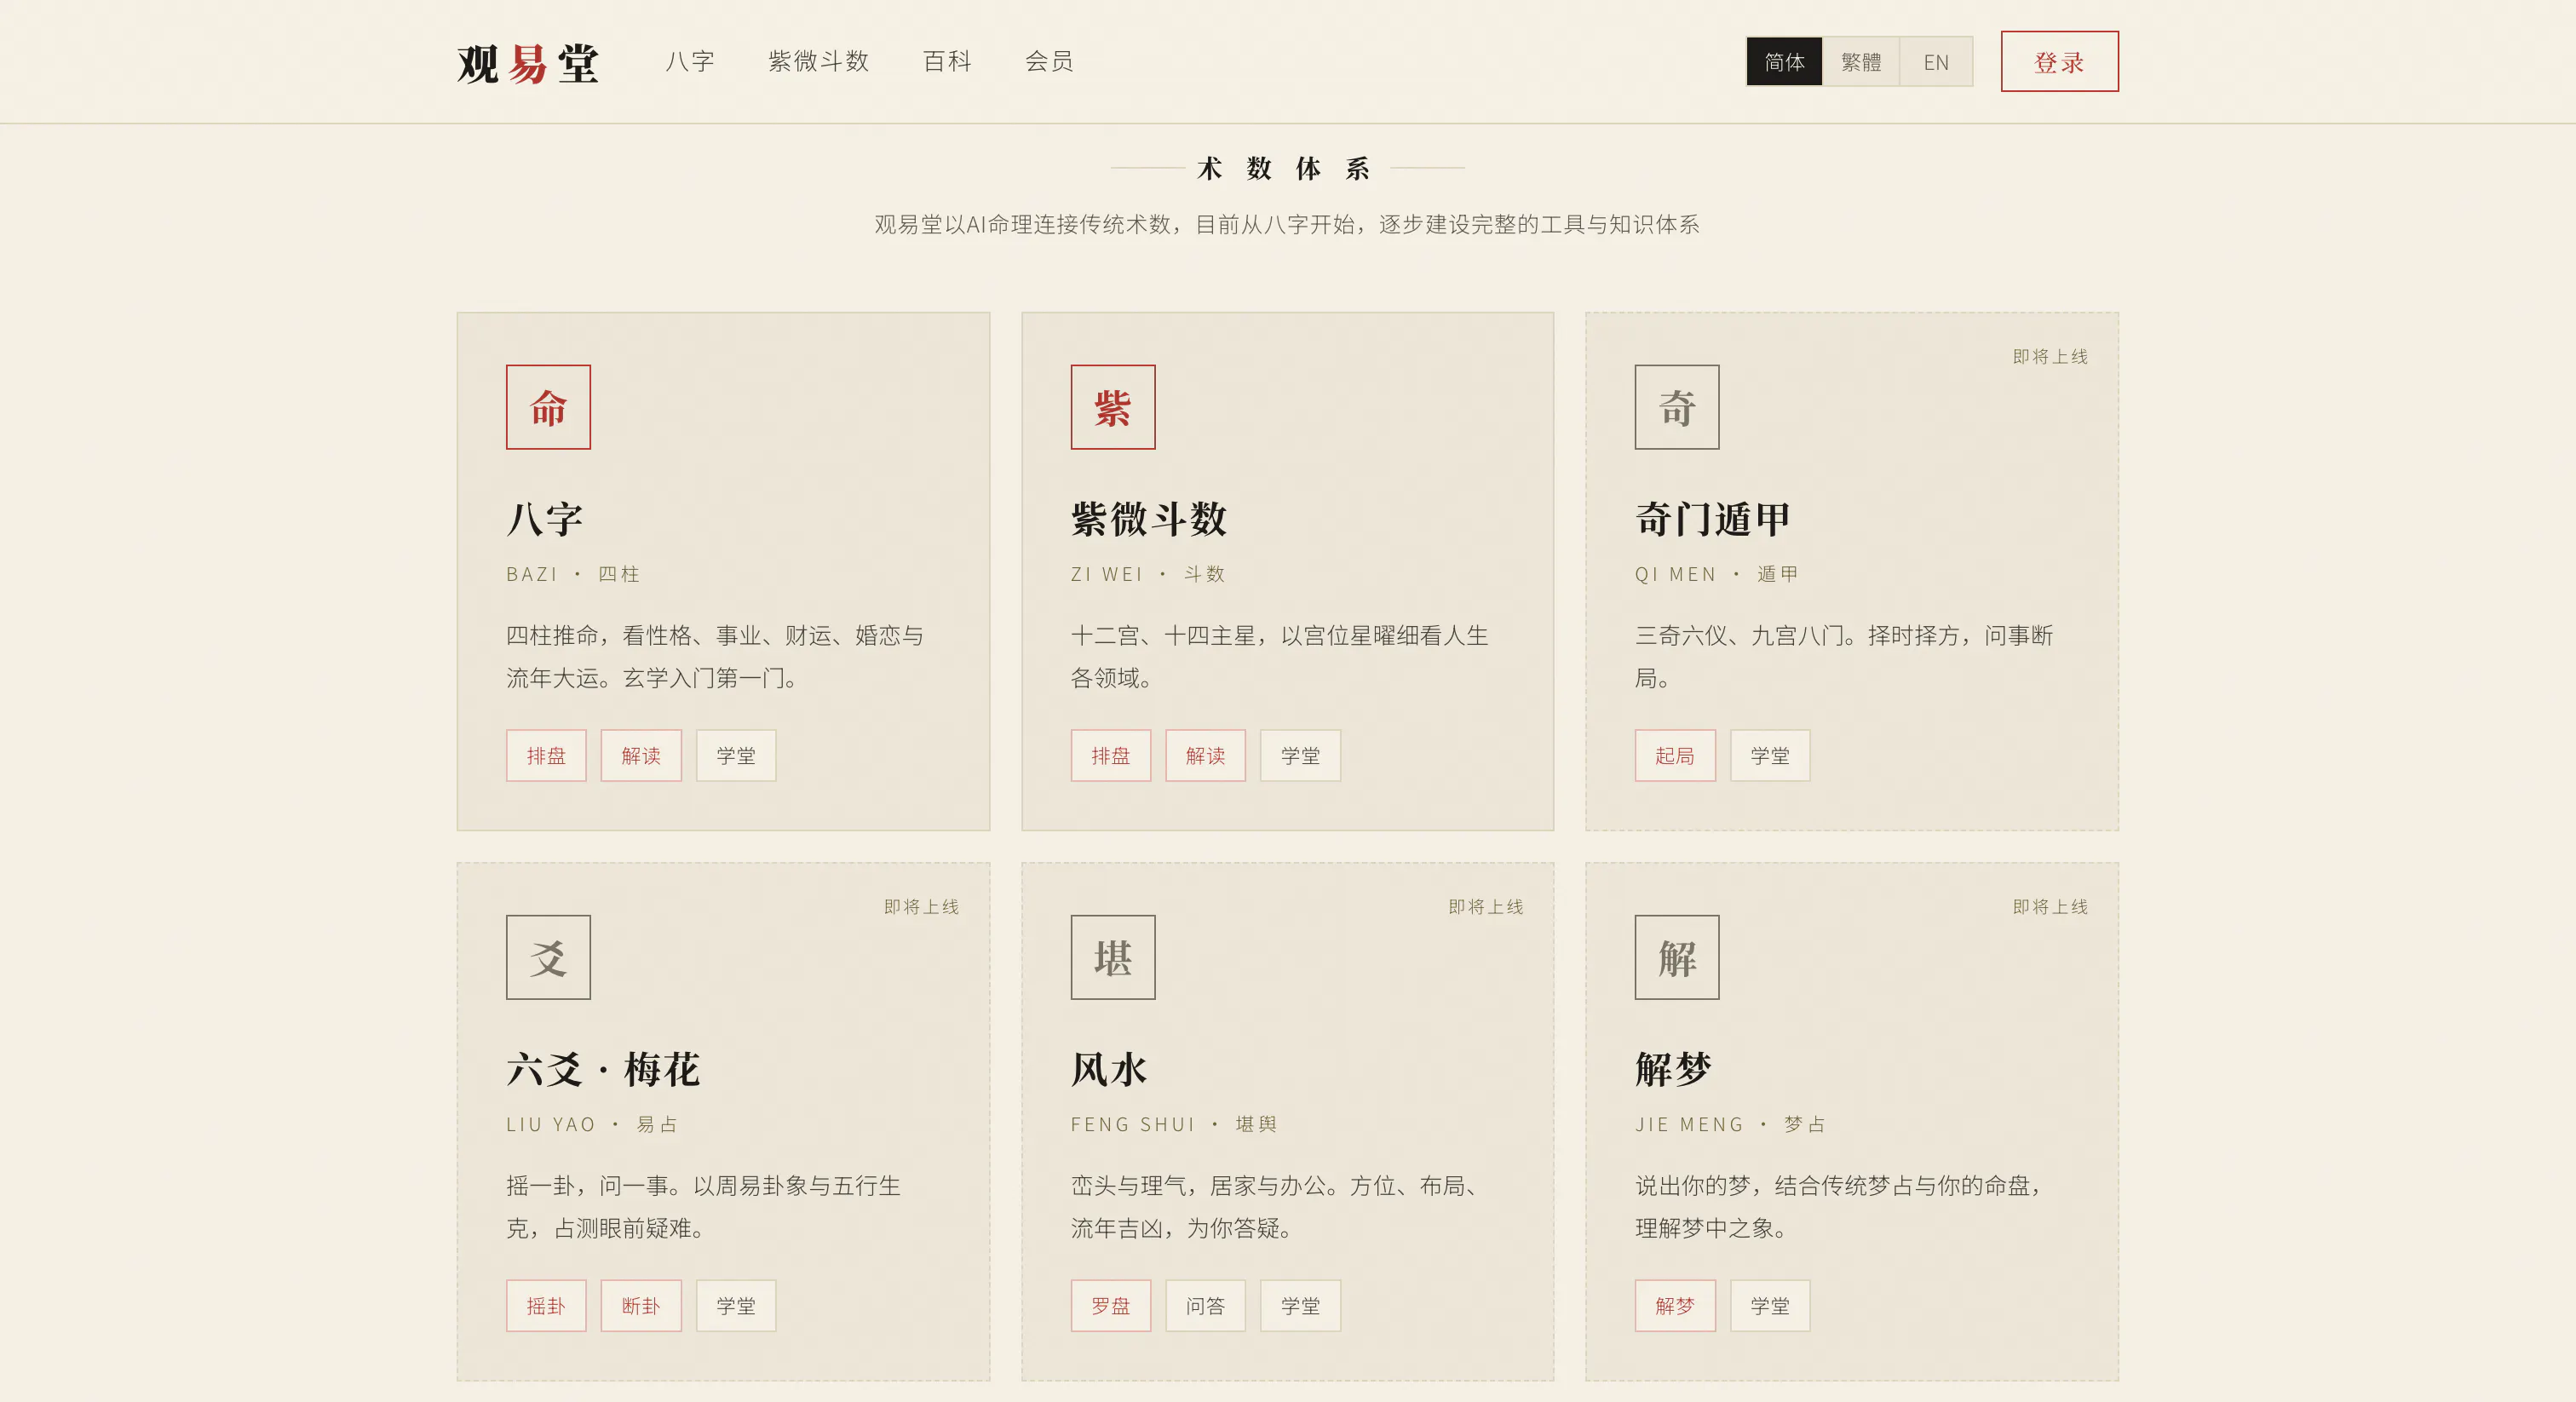Click 即将上线 label on 六爻·梅花 card
2576x1402 pixels.
[921, 907]
